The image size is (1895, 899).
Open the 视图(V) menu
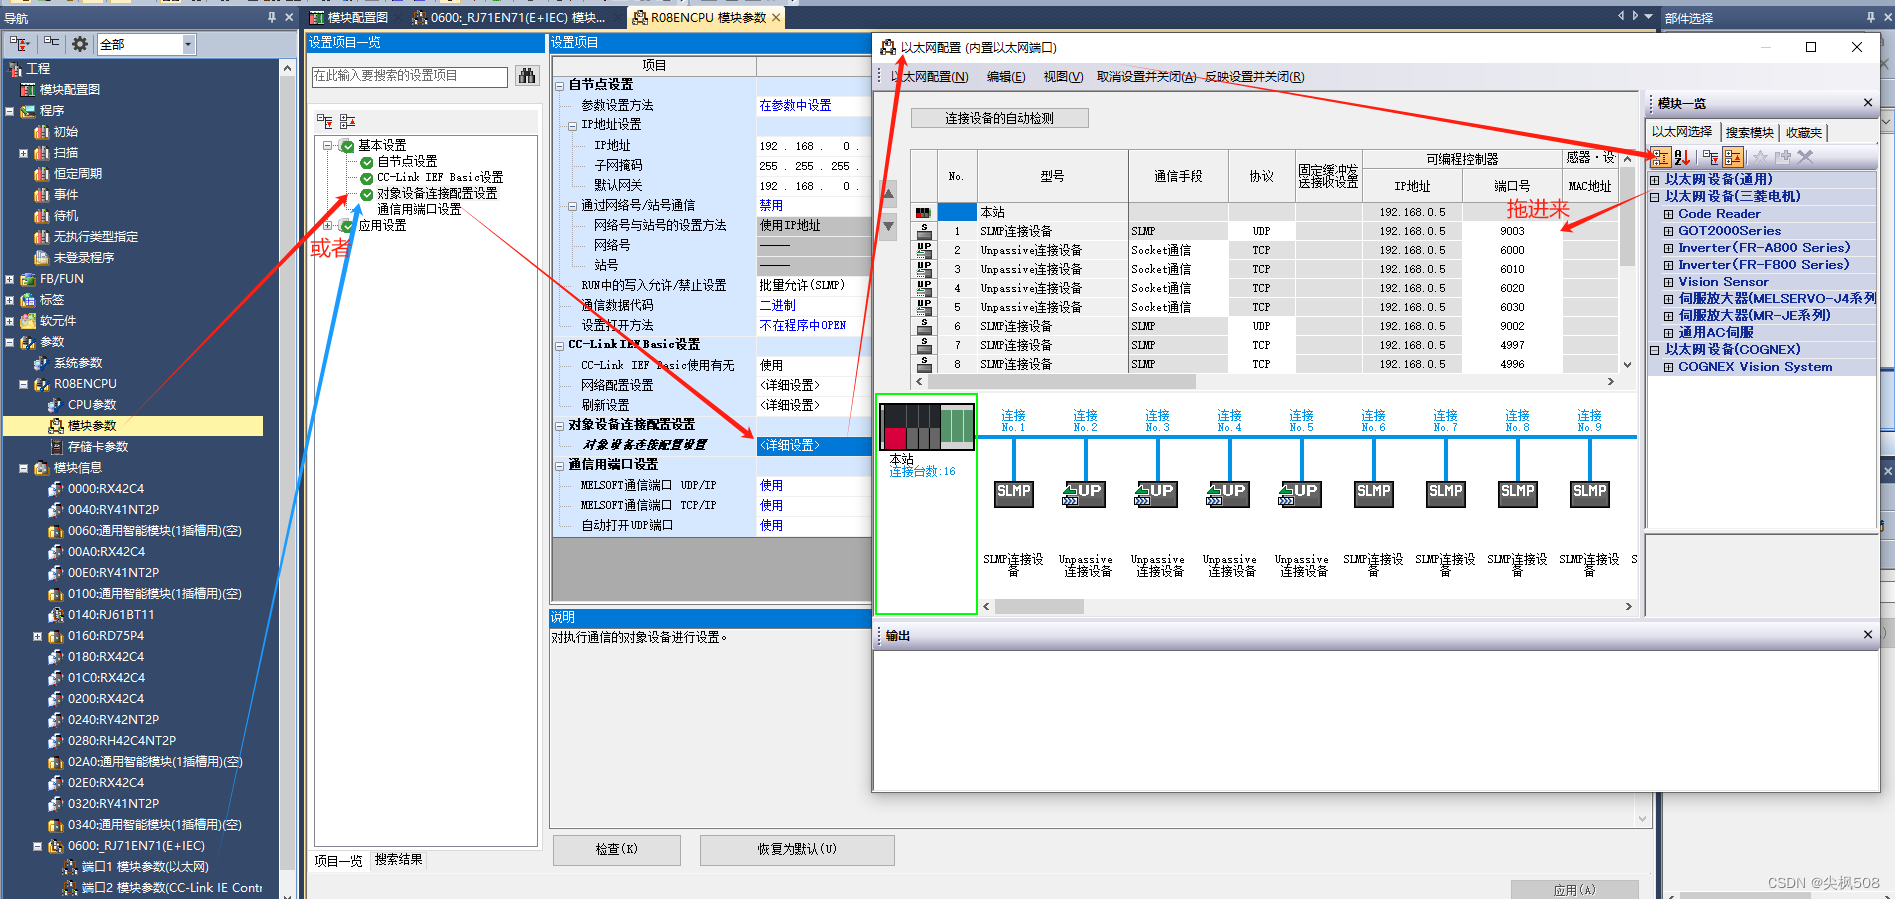coord(1063,77)
